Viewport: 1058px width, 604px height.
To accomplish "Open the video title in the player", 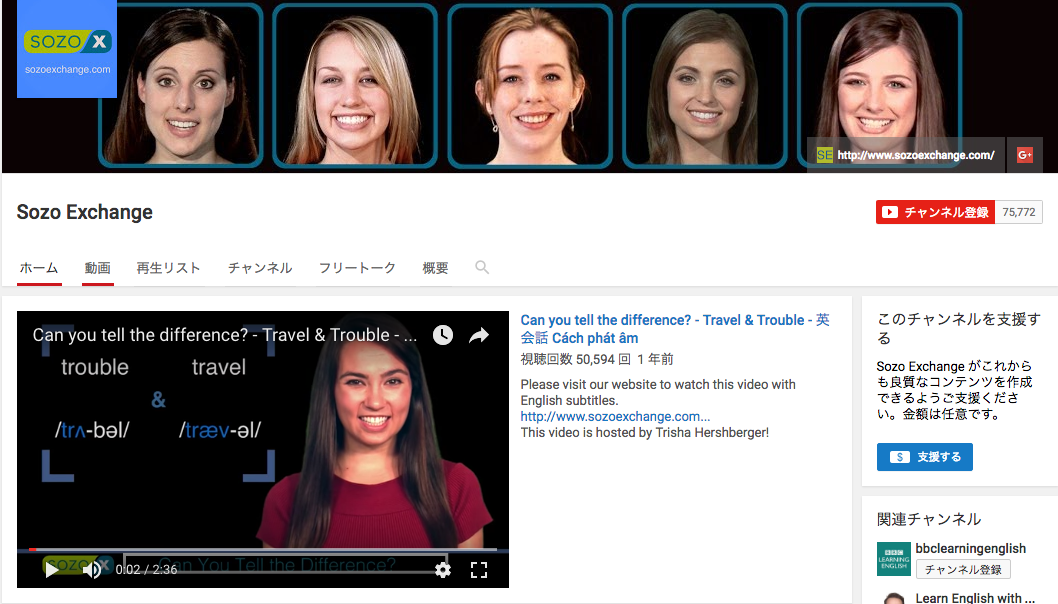I will [x=225, y=335].
